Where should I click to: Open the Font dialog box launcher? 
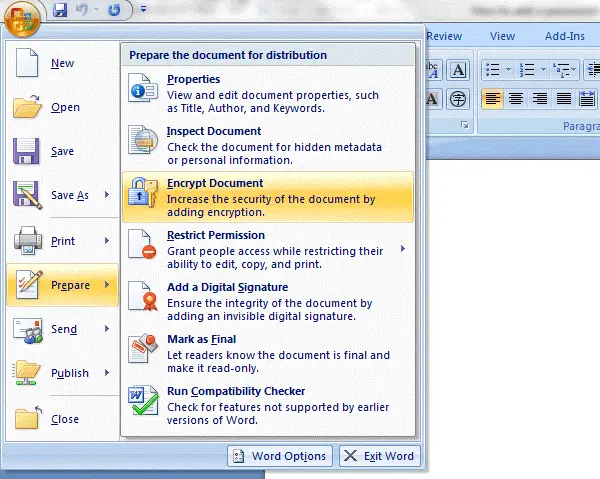point(465,125)
